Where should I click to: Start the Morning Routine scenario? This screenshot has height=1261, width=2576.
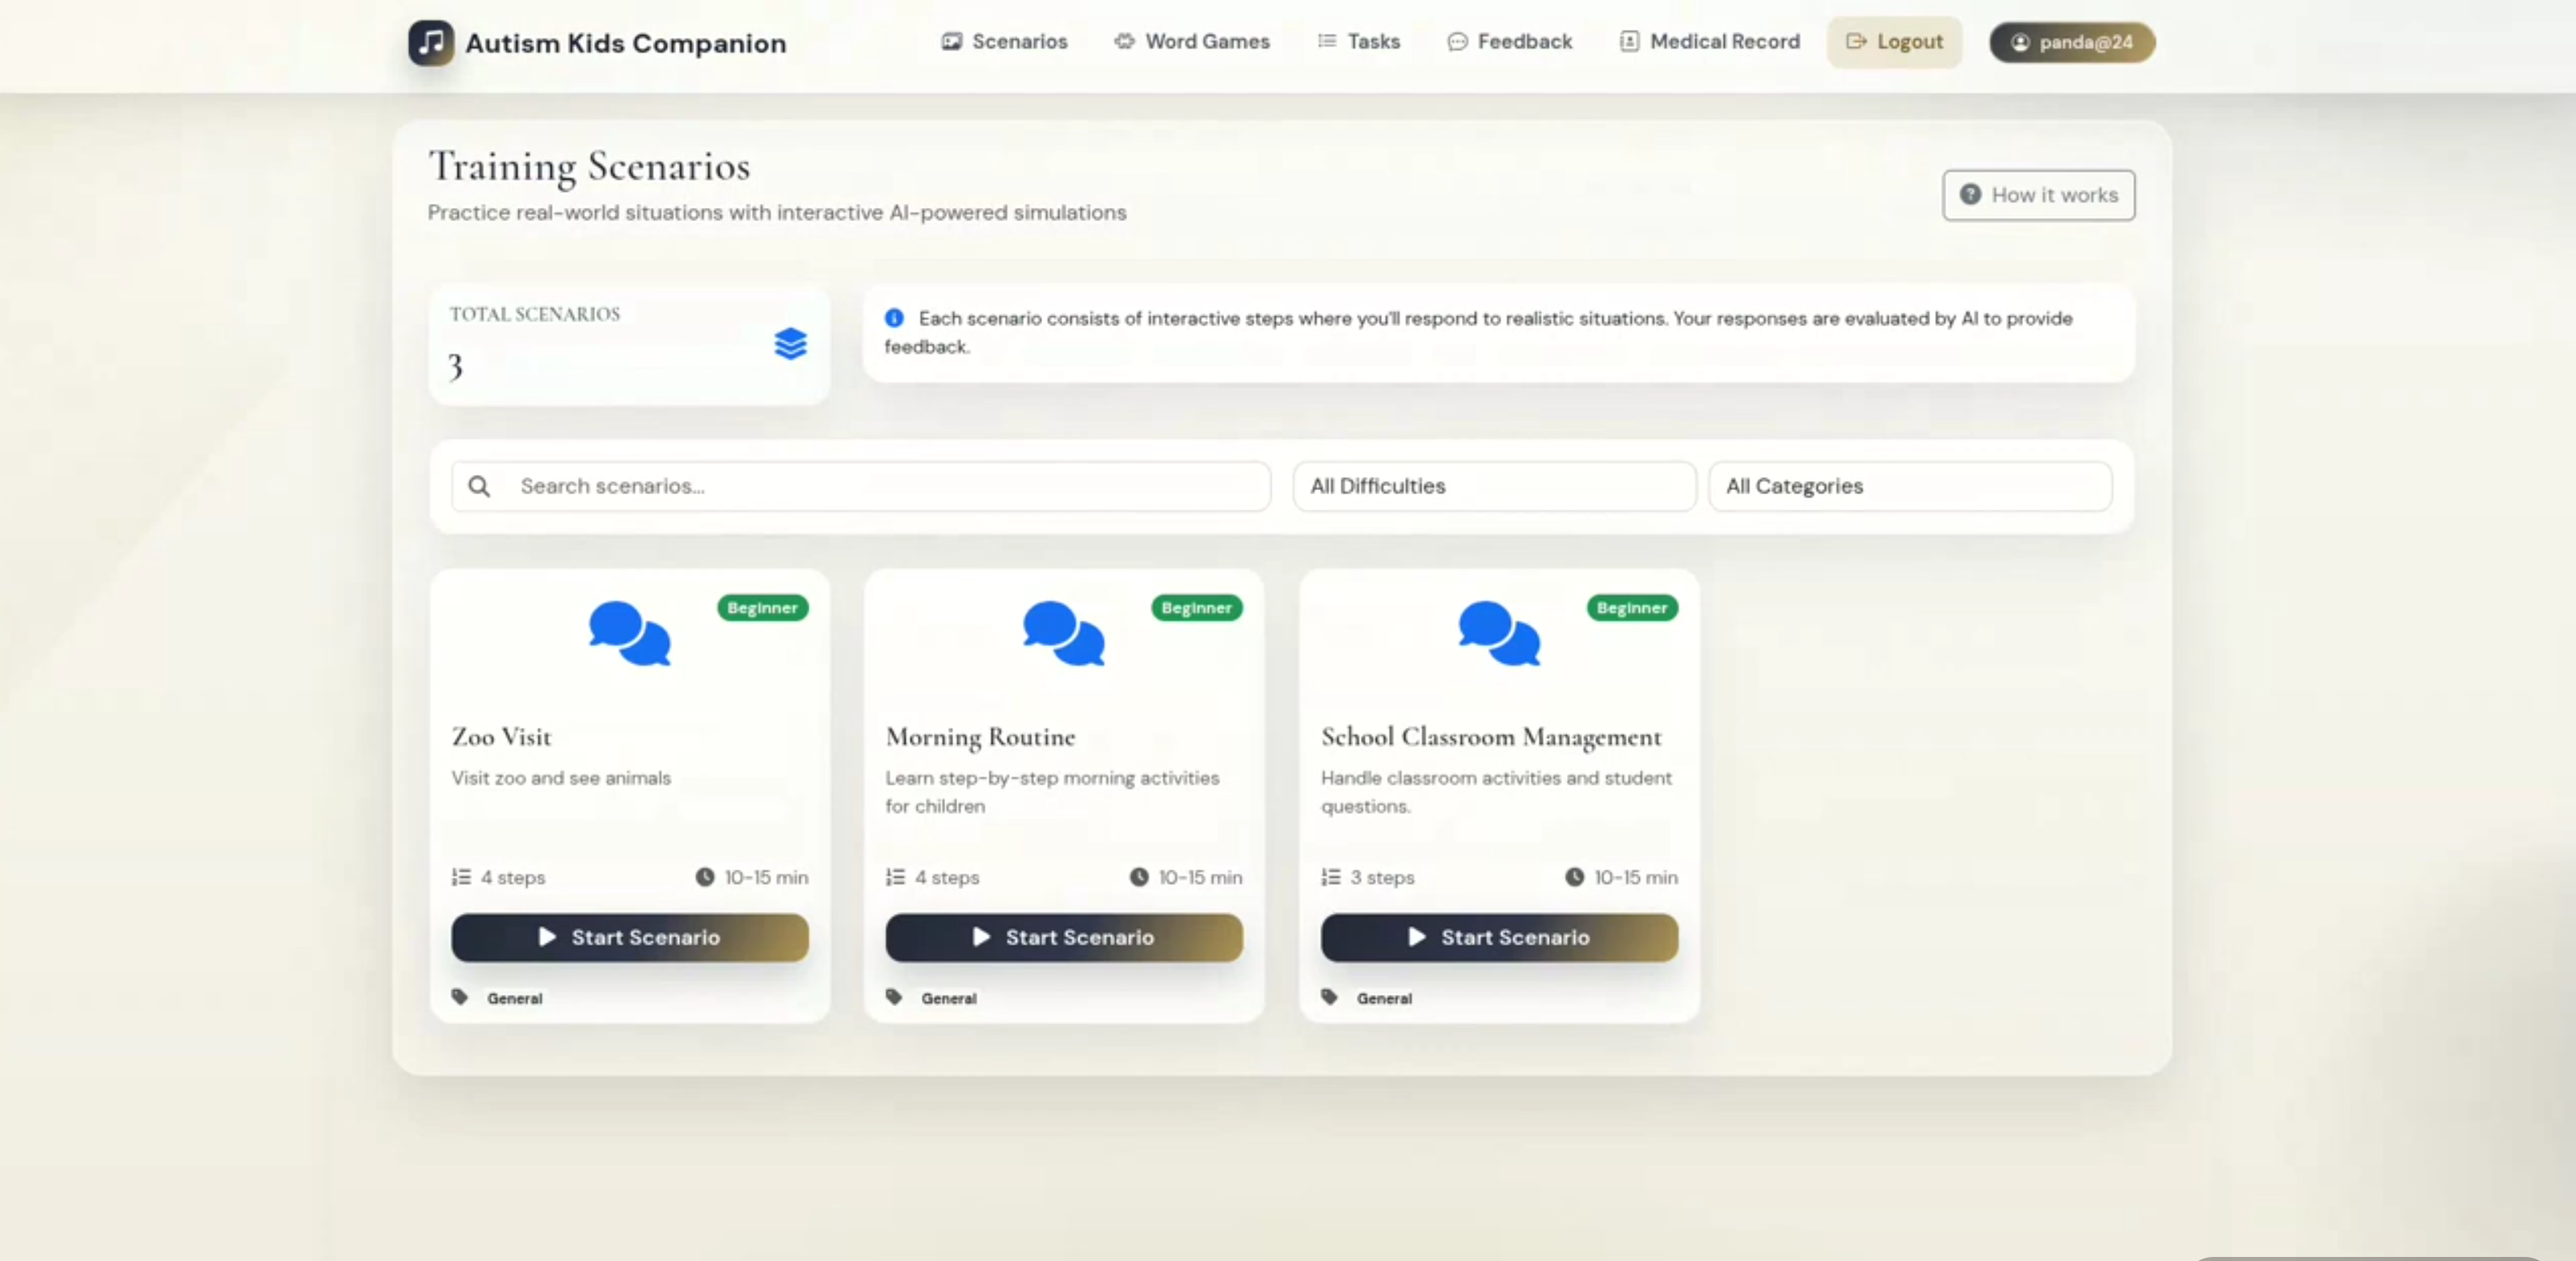coord(1064,937)
